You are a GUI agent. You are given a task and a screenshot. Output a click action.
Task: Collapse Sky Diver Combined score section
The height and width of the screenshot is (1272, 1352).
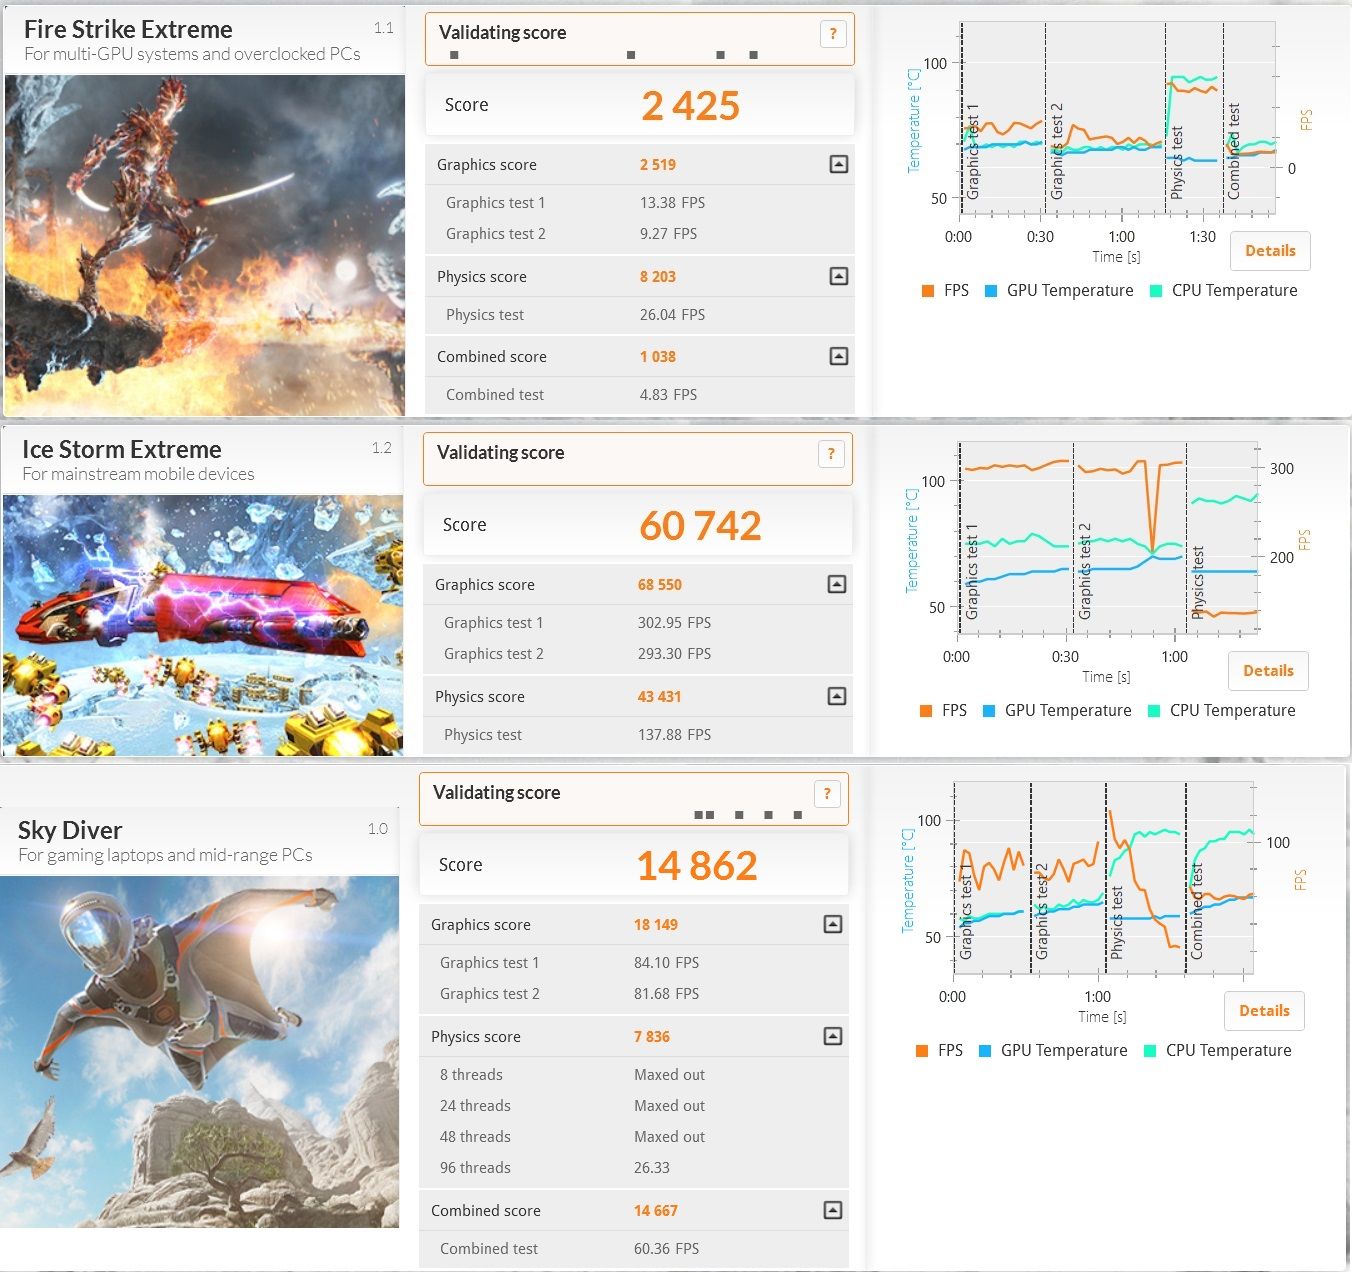pyautogui.click(x=833, y=1211)
